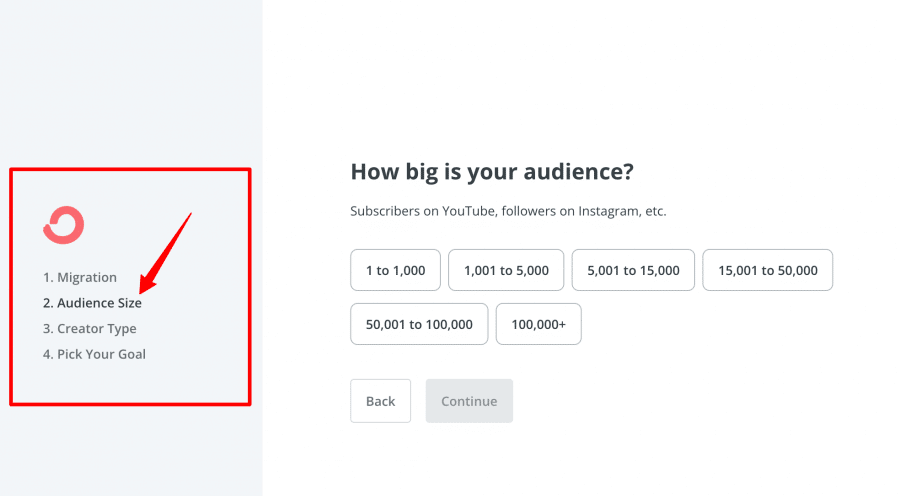Select the 1,001 to 5,000 option
This screenshot has width=900, height=496.
(x=506, y=270)
